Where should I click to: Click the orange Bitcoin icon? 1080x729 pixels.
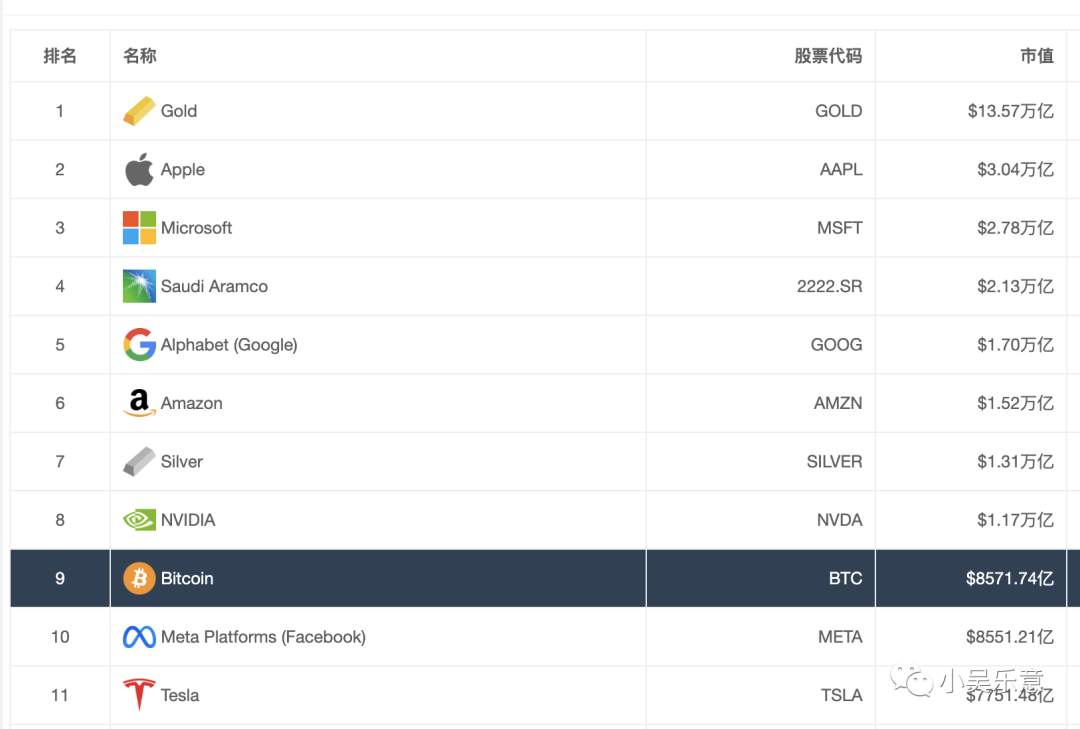tap(139, 578)
